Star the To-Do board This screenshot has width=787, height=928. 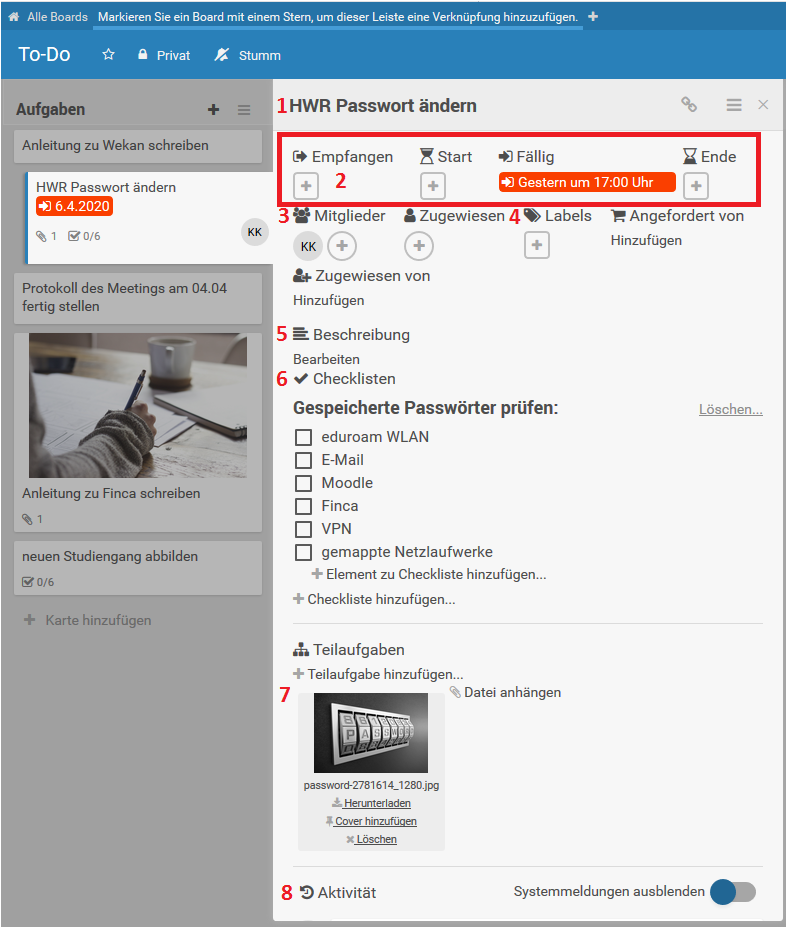pos(109,55)
